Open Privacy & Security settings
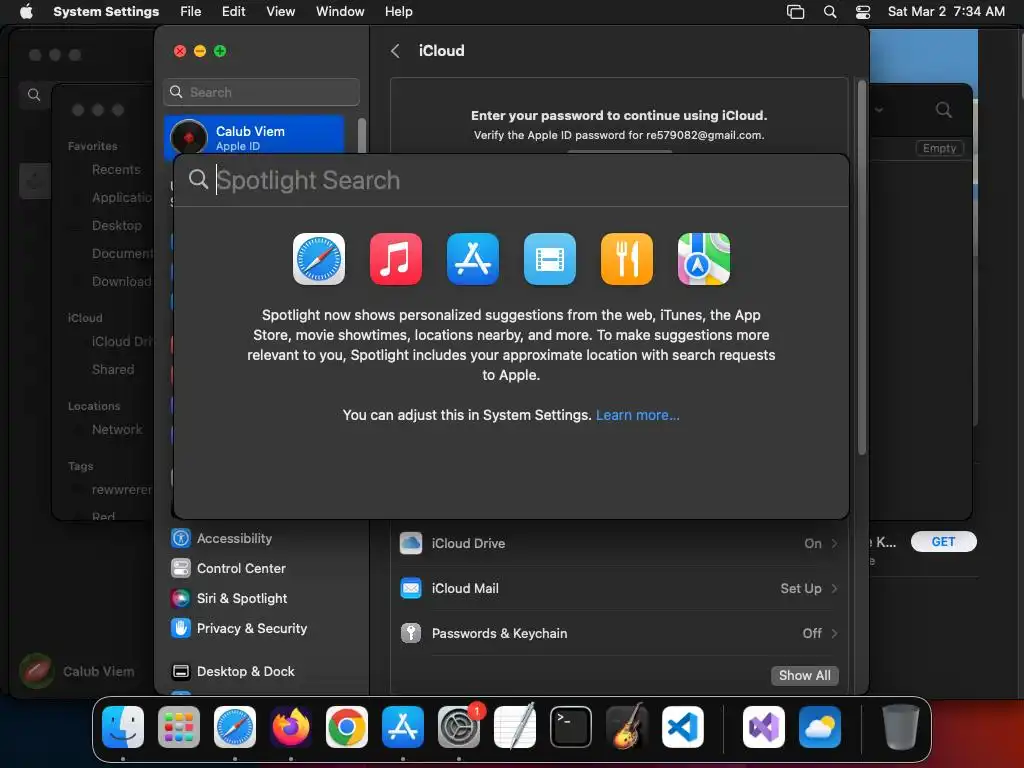 (x=238, y=628)
